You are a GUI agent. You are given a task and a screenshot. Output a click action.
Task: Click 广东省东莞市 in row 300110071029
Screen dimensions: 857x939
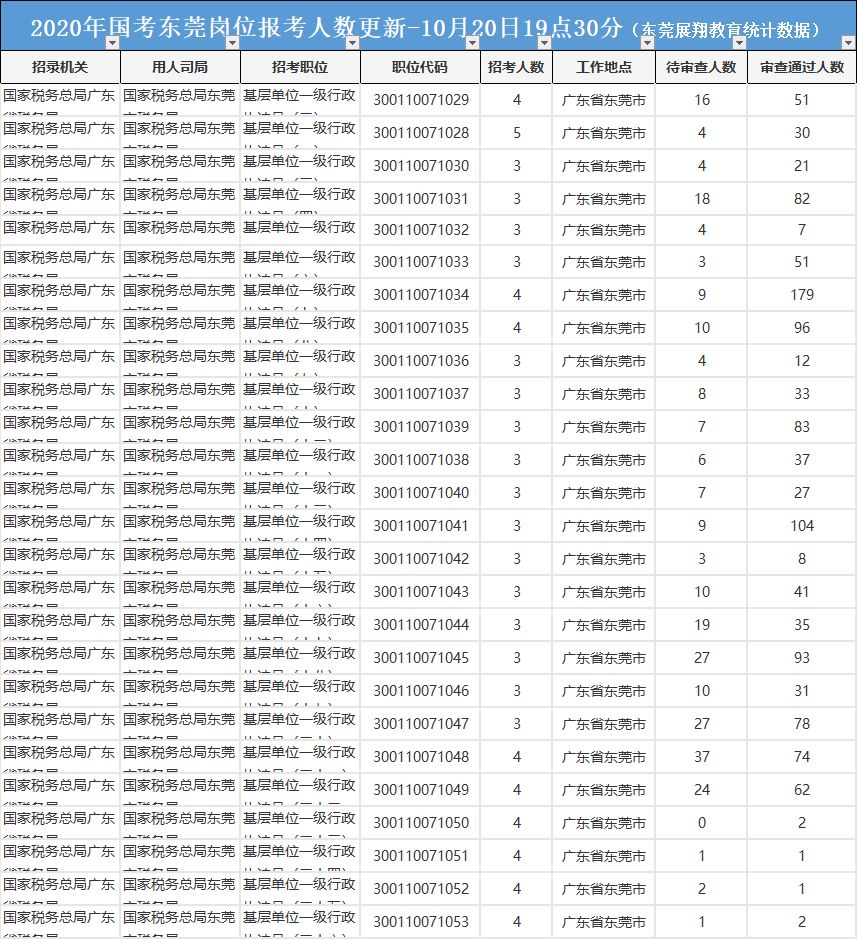(603, 100)
